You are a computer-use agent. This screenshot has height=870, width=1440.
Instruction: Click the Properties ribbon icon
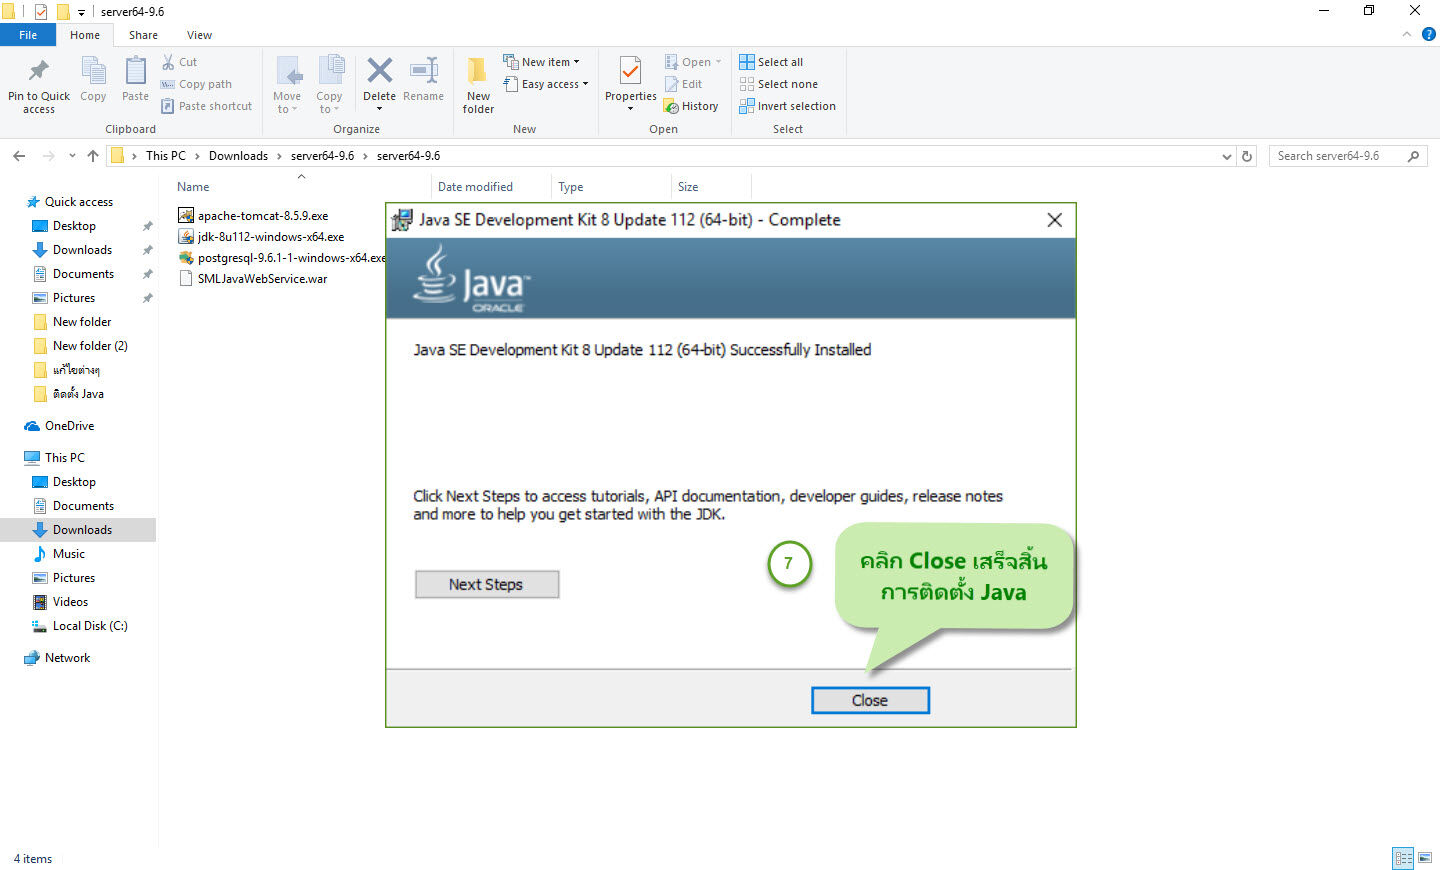[x=630, y=71]
